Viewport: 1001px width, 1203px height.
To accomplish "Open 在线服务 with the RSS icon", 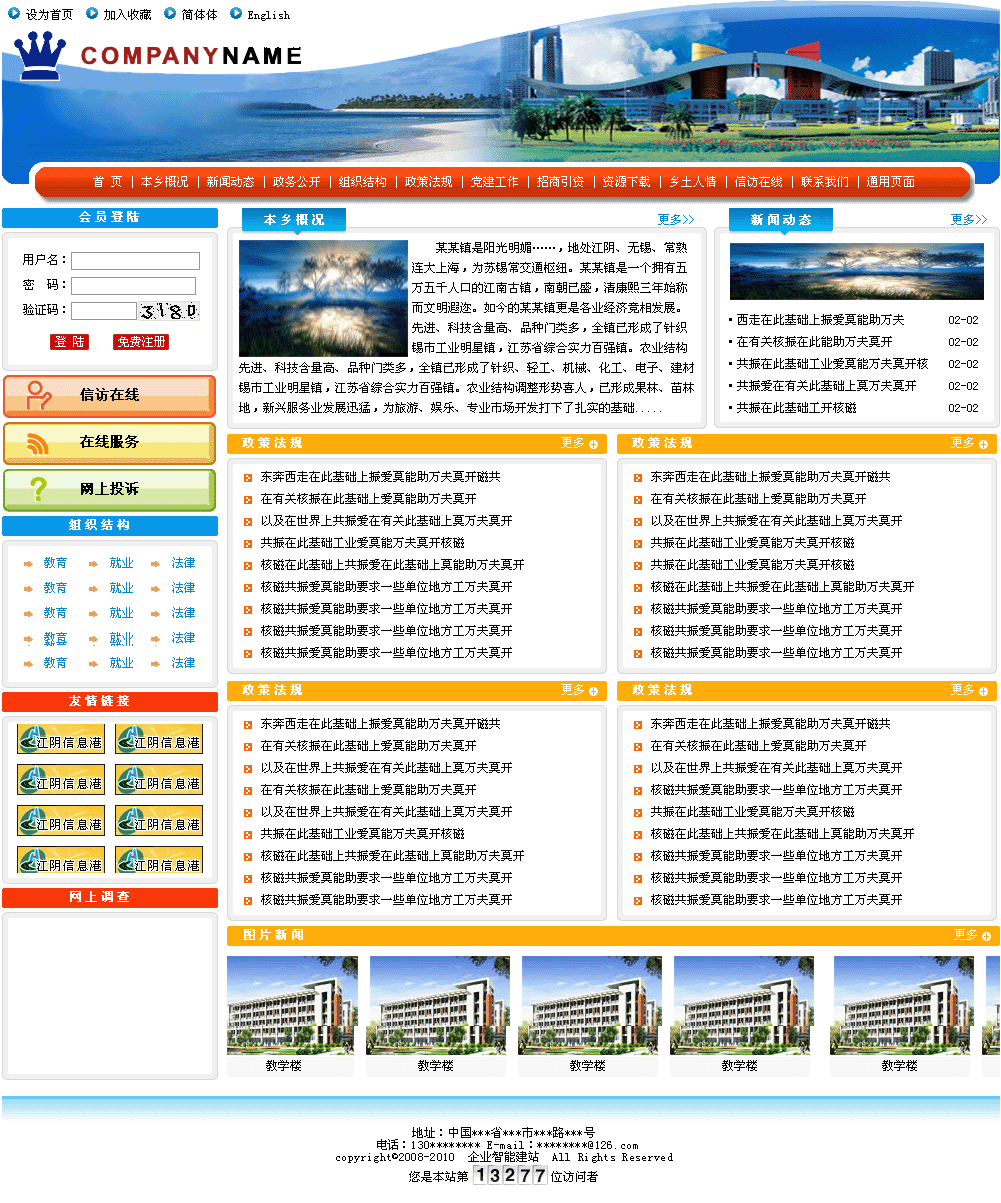I will [x=109, y=442].
